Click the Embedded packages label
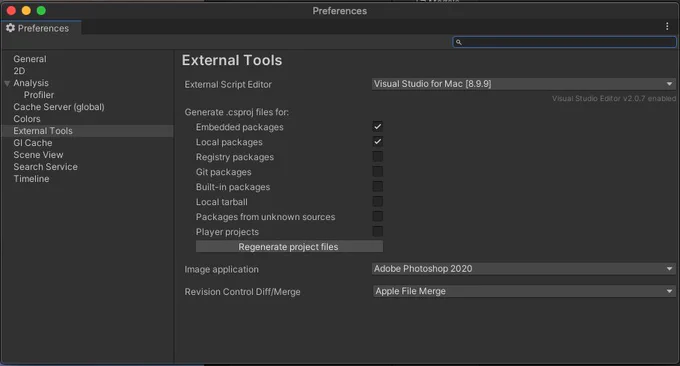Screen dimensions: 680x366 [x=239, y=127]
